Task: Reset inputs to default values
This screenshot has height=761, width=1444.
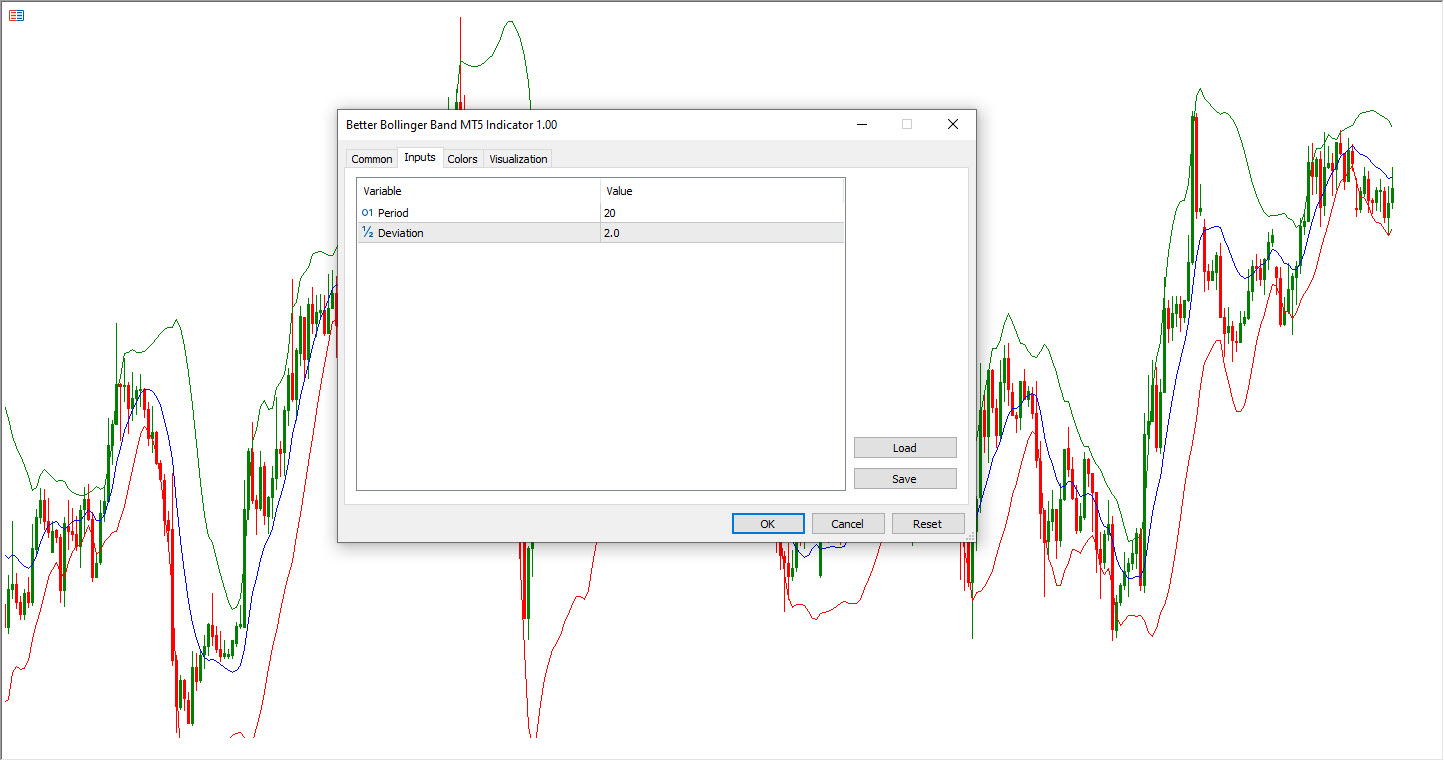Action: (927, 524)
